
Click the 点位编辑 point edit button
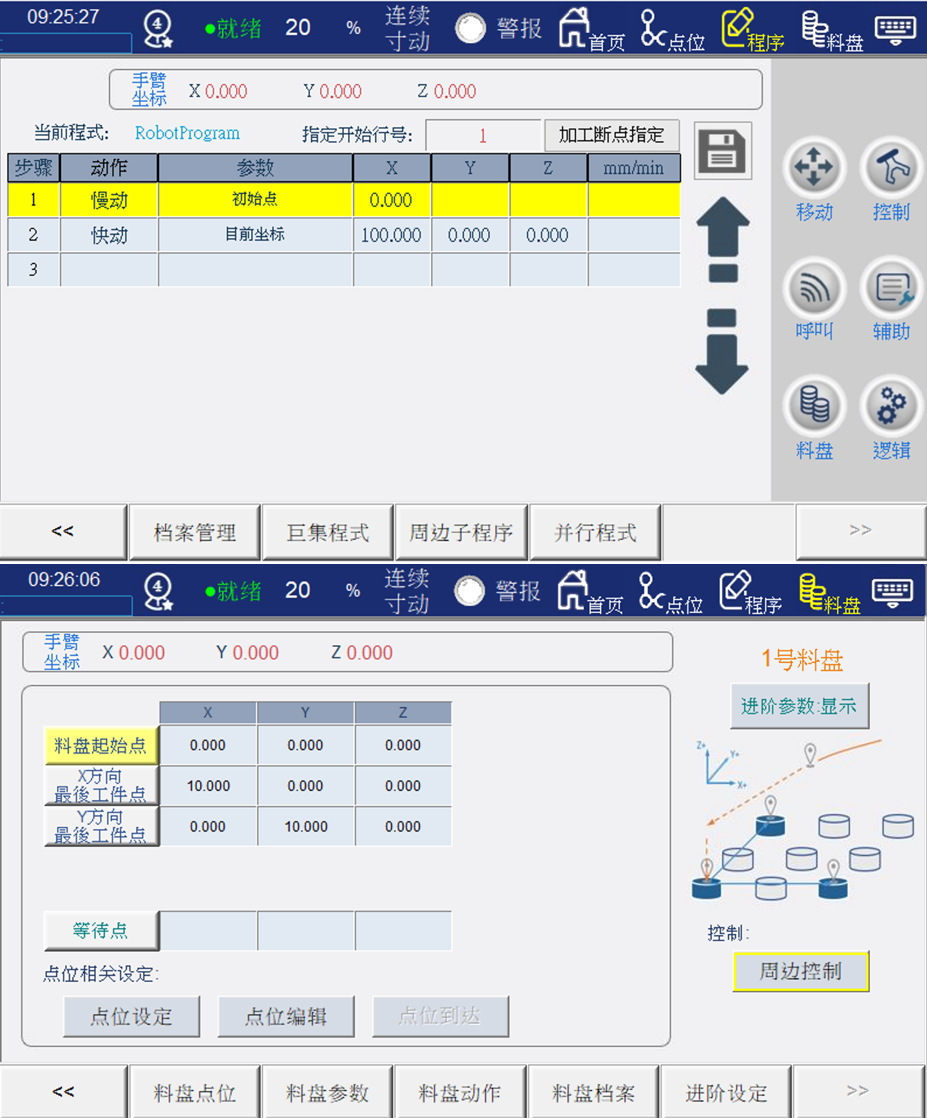[286, 1017]
